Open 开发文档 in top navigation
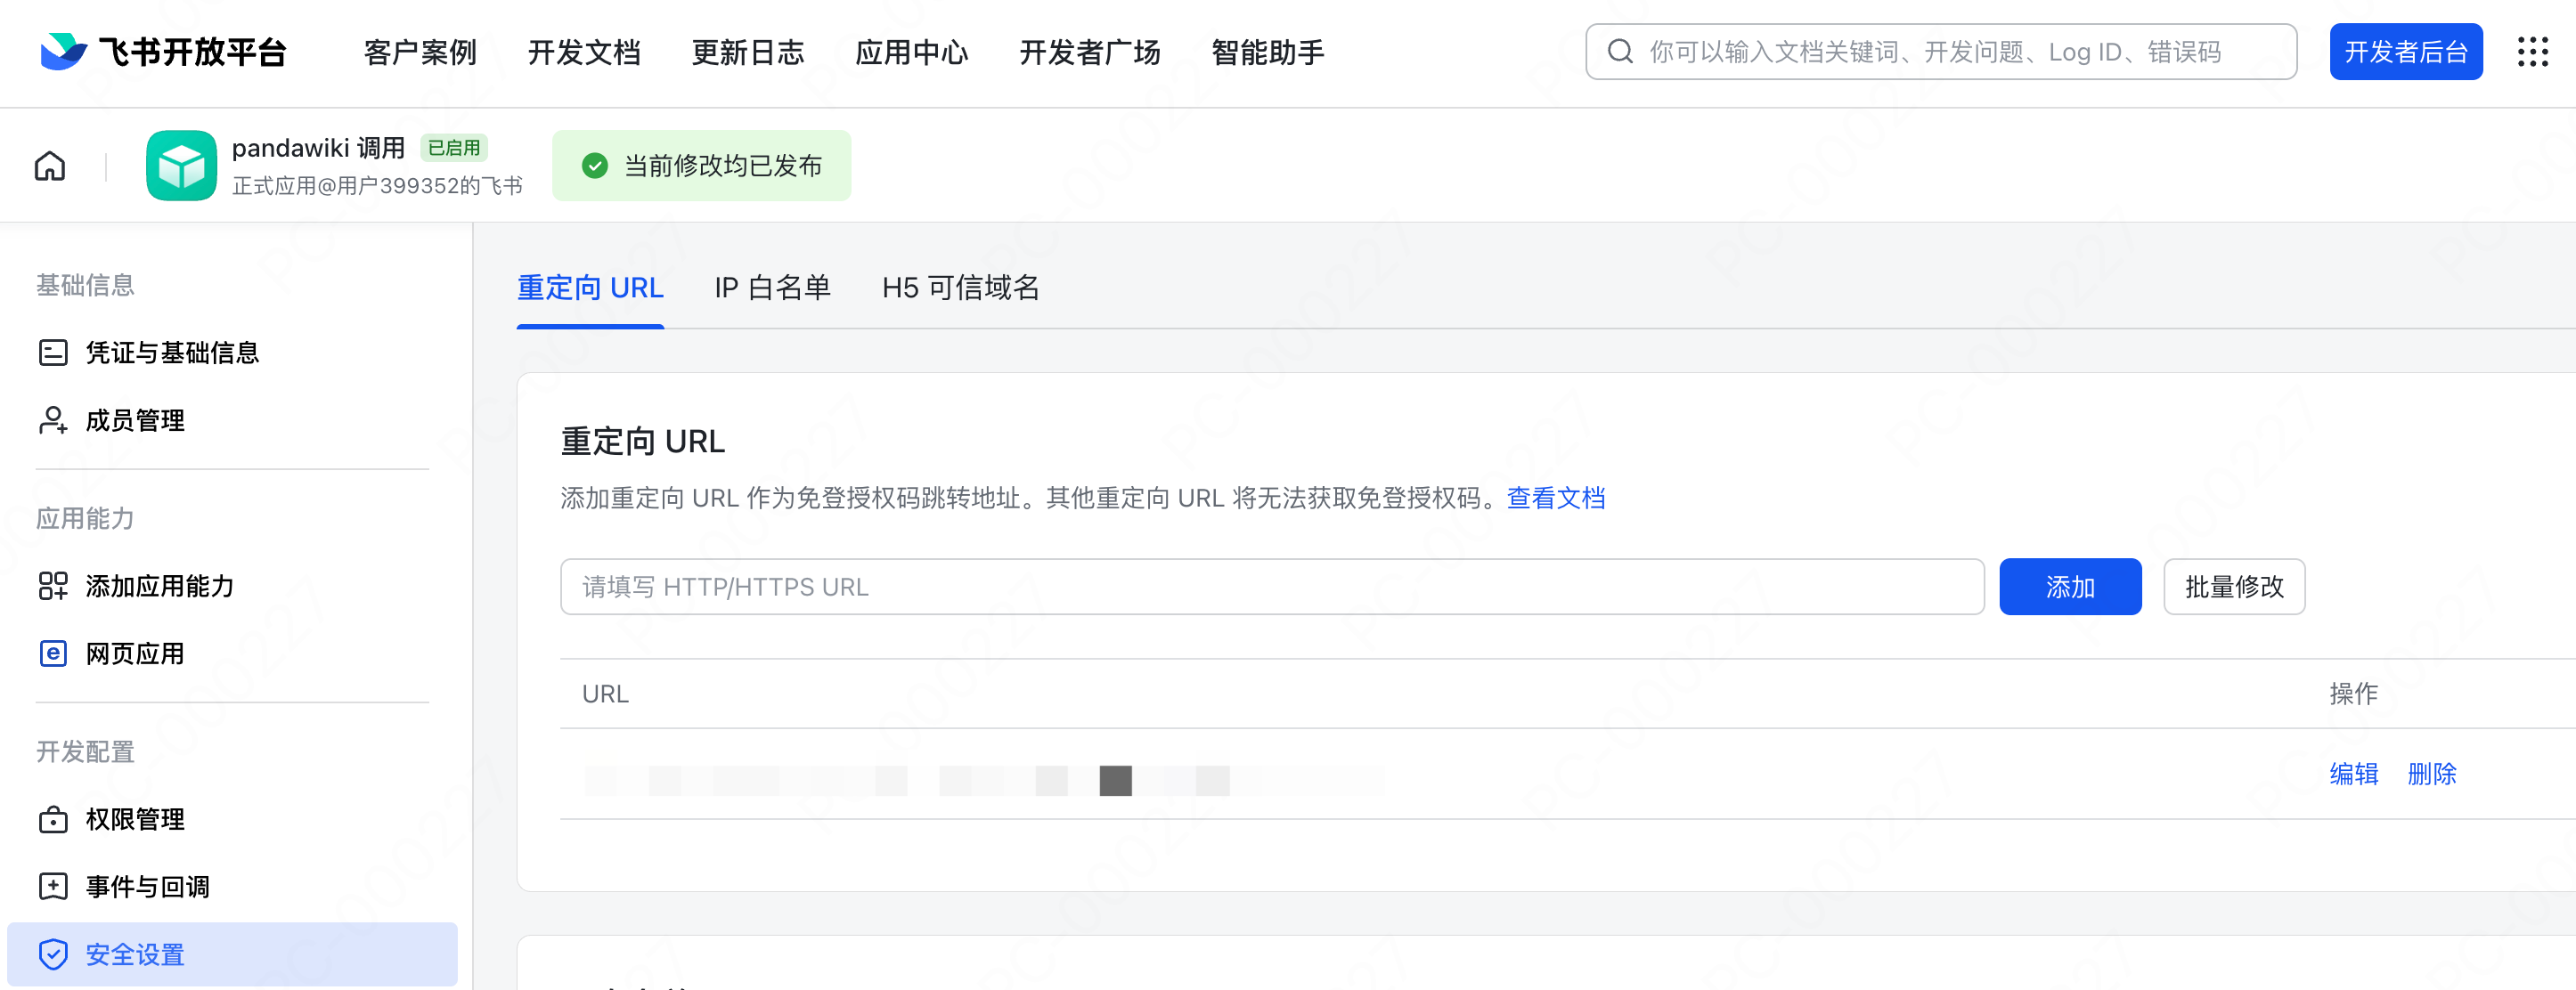Screen dimensions: 2576x990 tap(584, 52)
